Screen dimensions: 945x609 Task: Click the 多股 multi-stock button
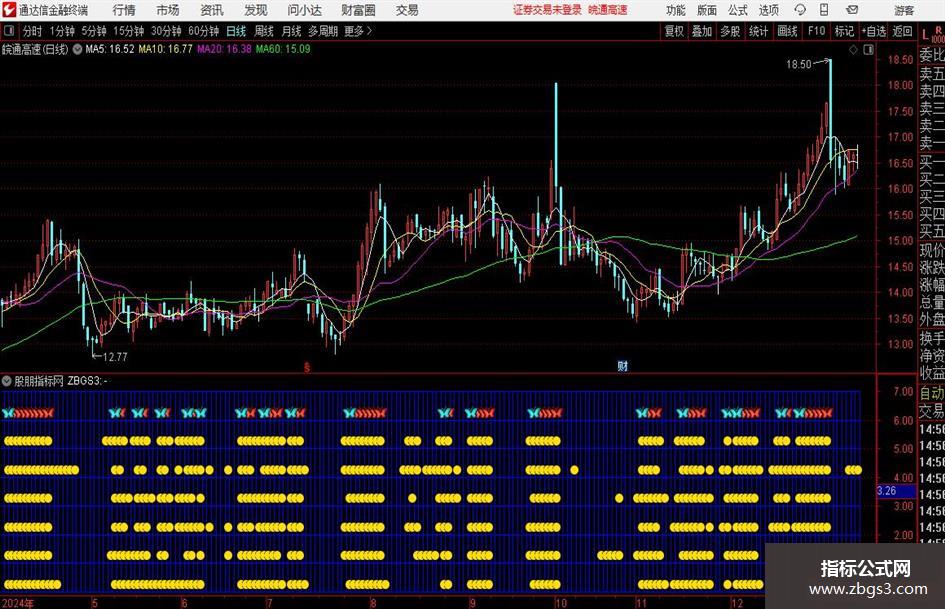click(x=730, y=31)
